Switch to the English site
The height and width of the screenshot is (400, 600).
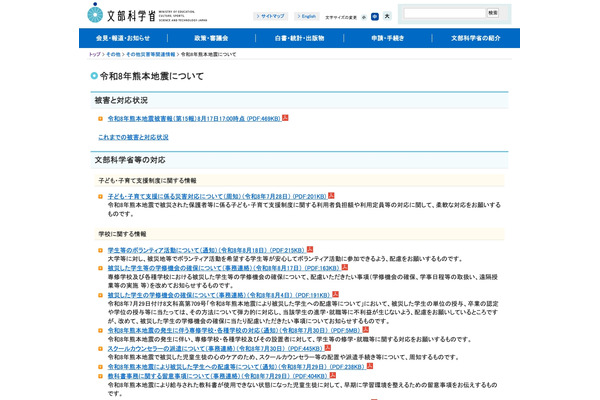307,16
